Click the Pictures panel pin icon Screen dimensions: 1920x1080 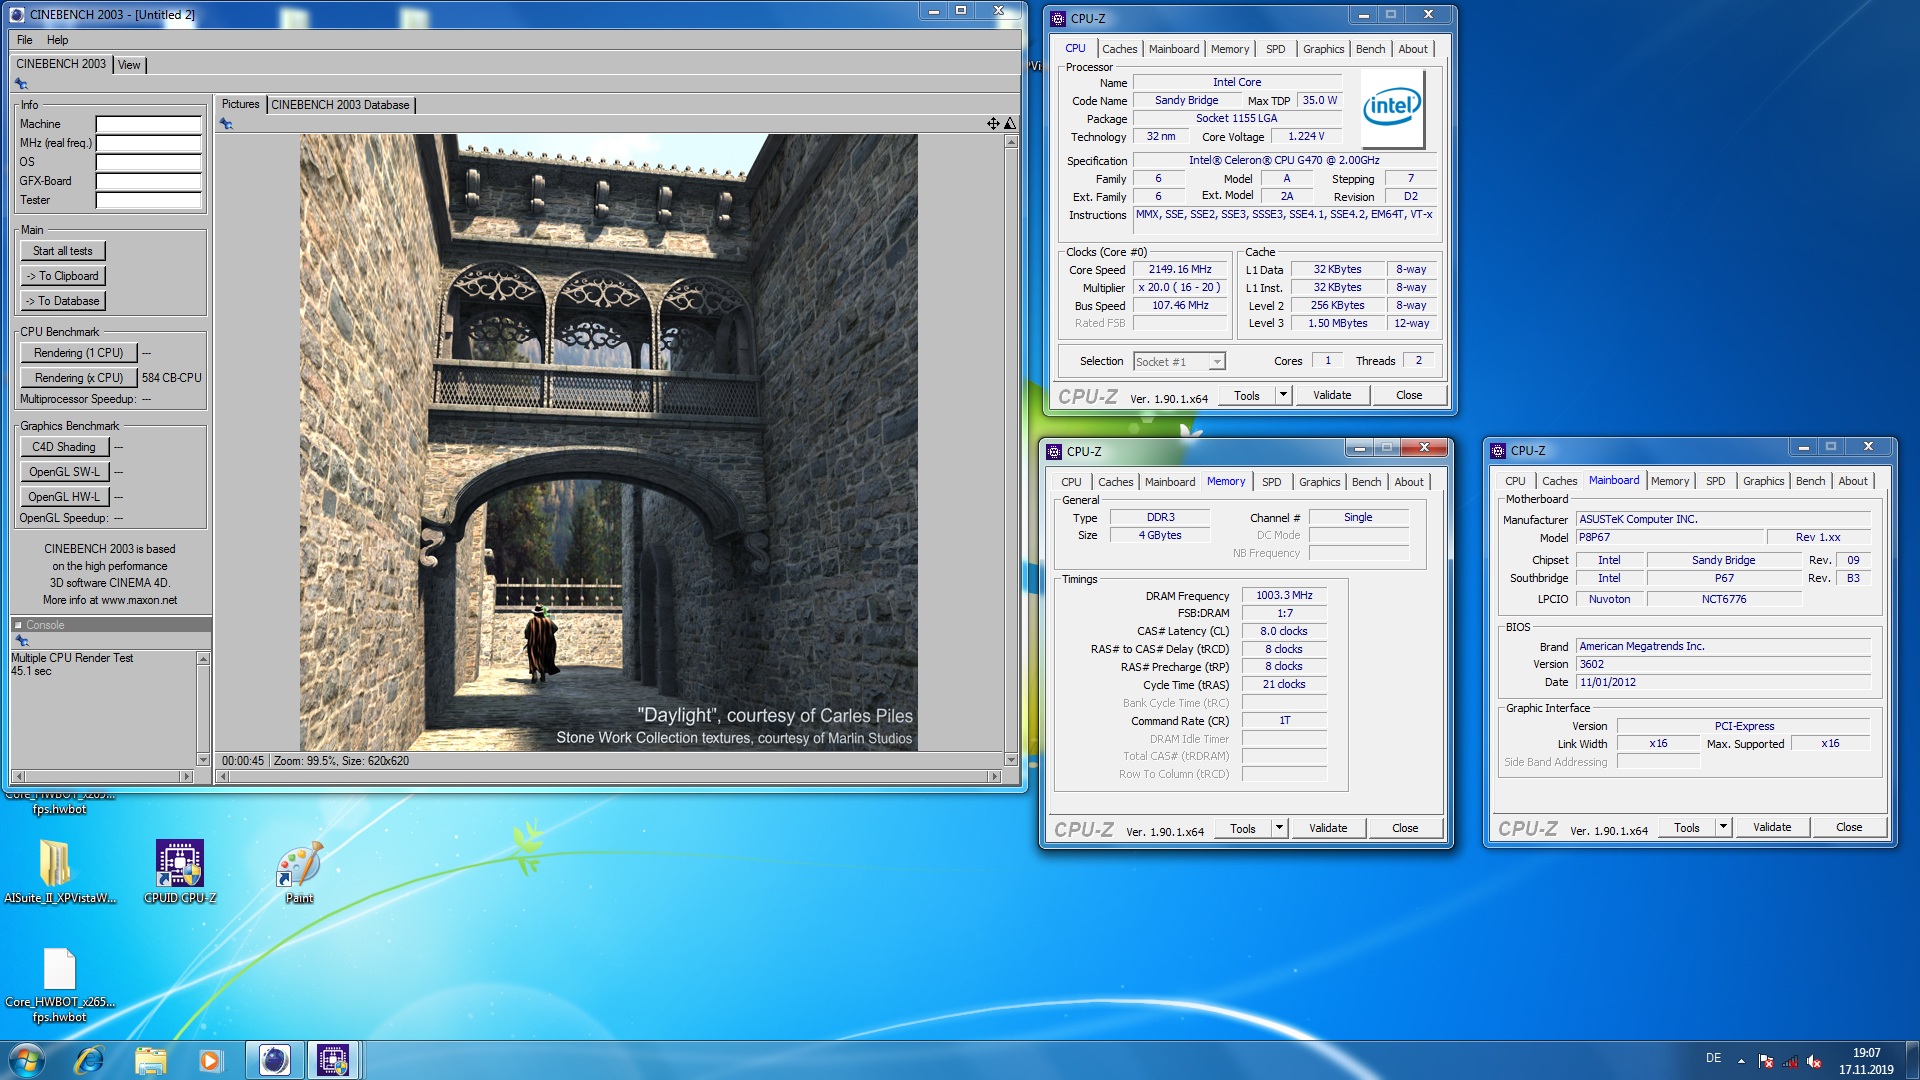pyautogui.click(x=226, y=124)
